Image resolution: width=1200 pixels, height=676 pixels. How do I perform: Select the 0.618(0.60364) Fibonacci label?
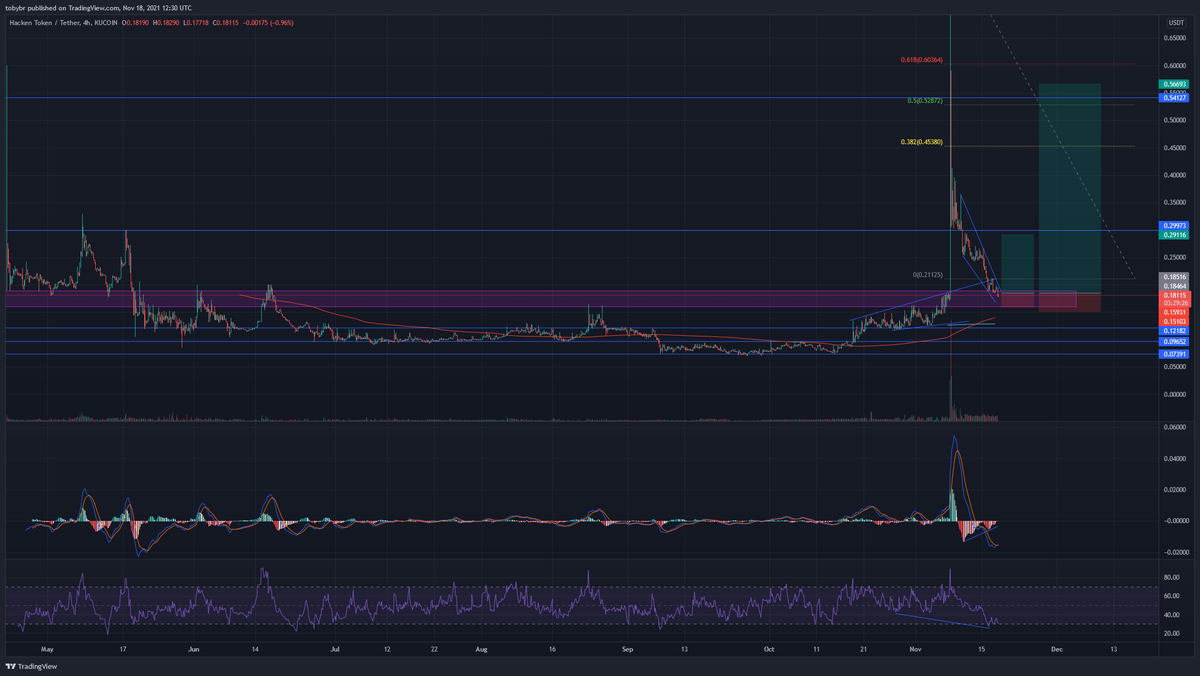point(921,60)
